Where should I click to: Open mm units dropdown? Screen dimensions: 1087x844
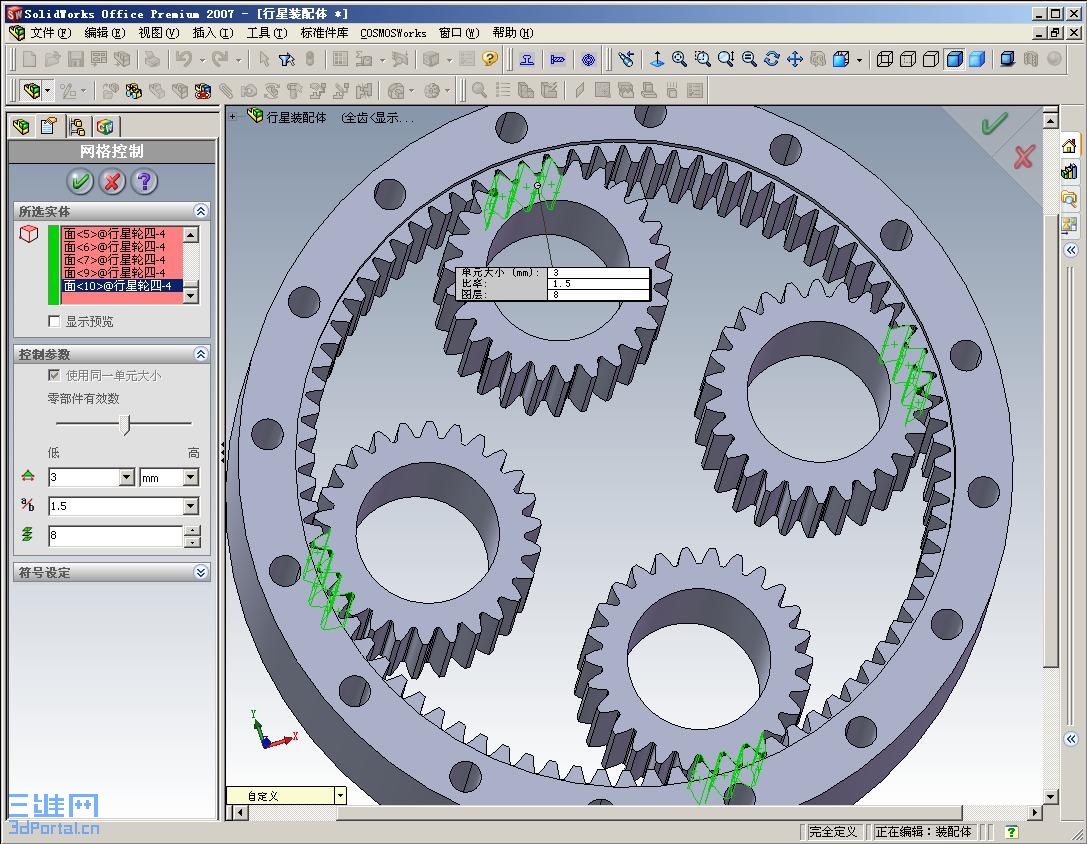pos(191,477)
